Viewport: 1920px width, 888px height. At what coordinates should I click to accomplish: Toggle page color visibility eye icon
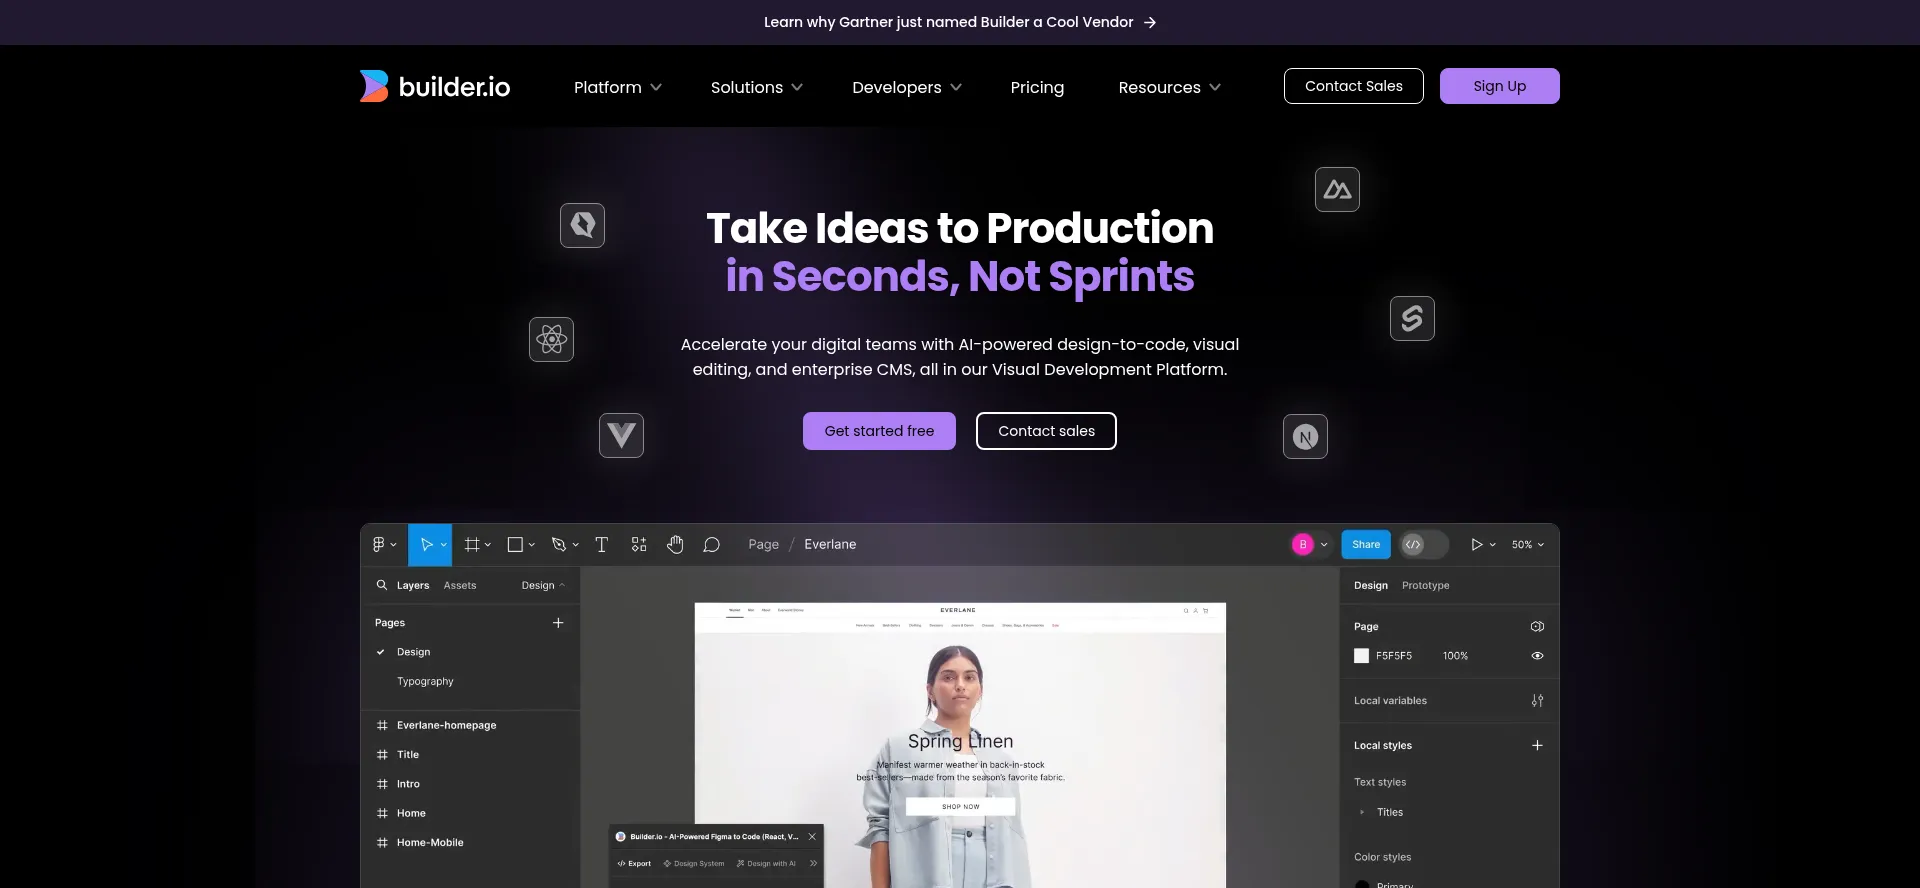[x=1537, y=656]
